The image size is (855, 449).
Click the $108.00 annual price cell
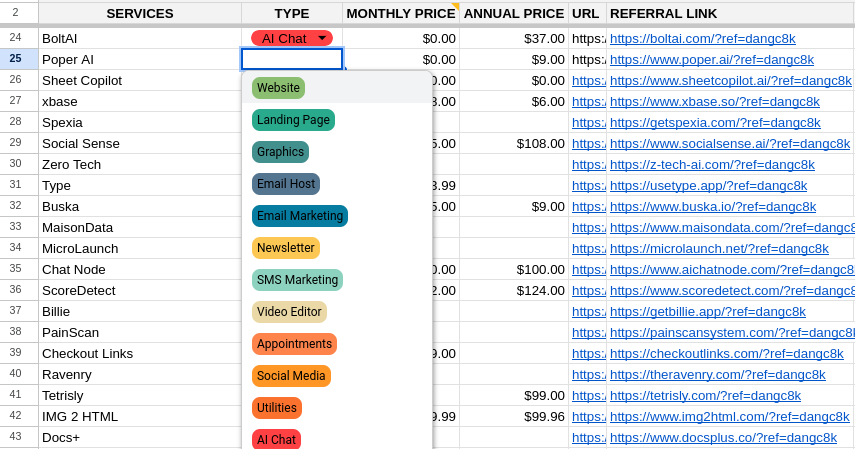click(514, 143)
